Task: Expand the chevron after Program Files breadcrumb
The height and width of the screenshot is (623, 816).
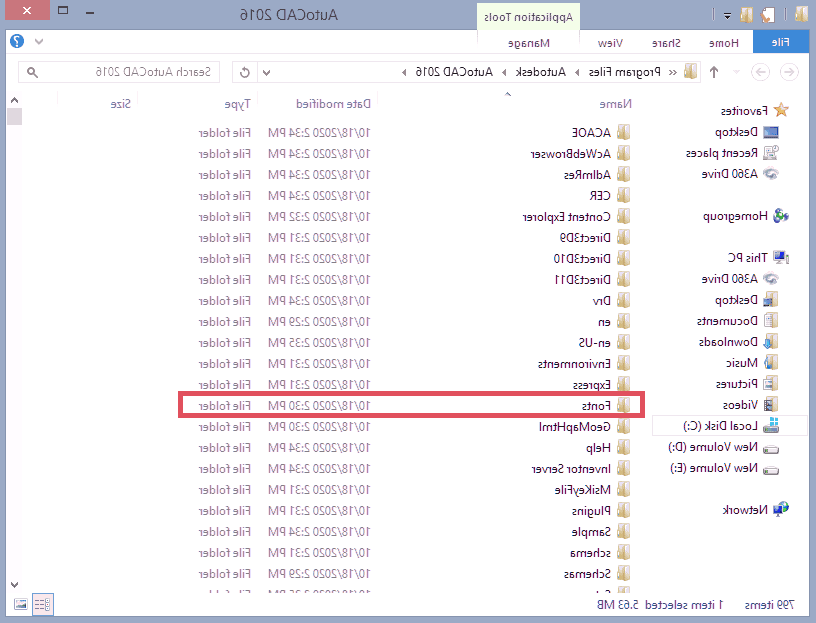Action: (x=577, y=72)
